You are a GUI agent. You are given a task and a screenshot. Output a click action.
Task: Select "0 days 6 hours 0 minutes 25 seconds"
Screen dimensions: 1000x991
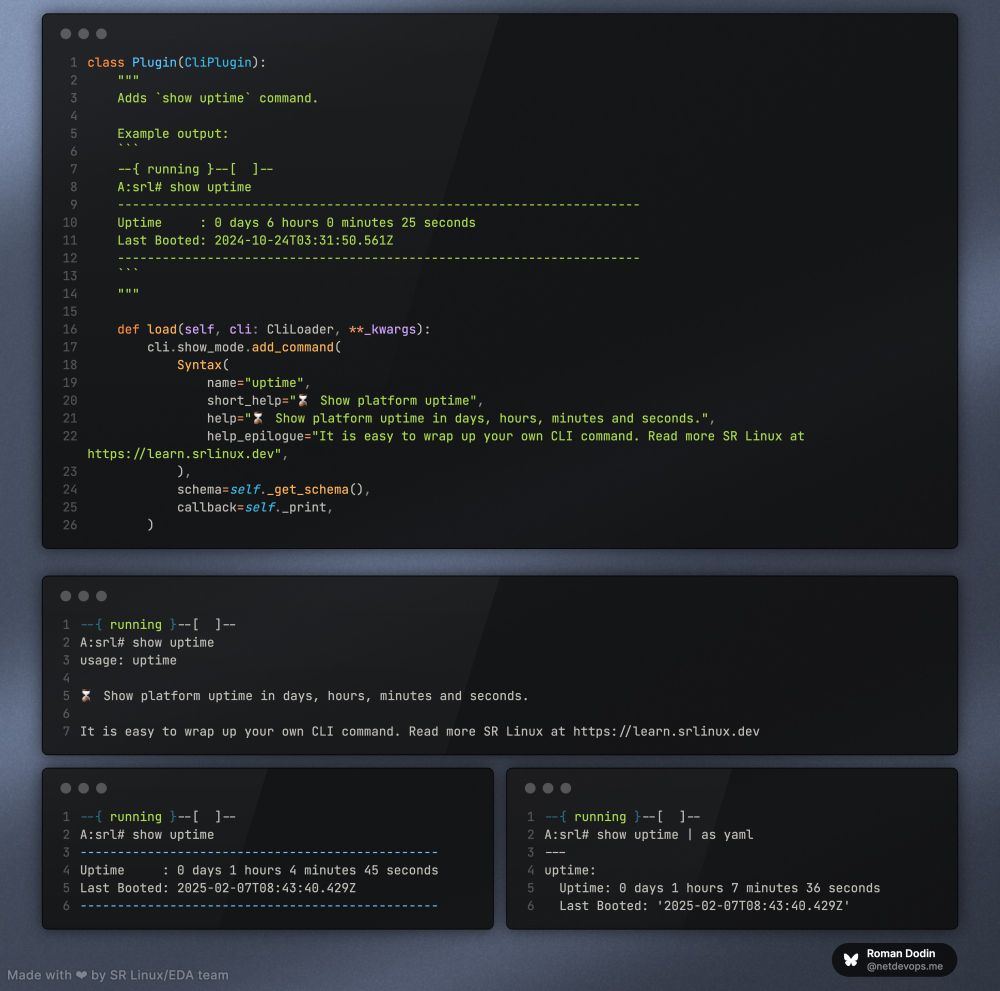point(344,223)
